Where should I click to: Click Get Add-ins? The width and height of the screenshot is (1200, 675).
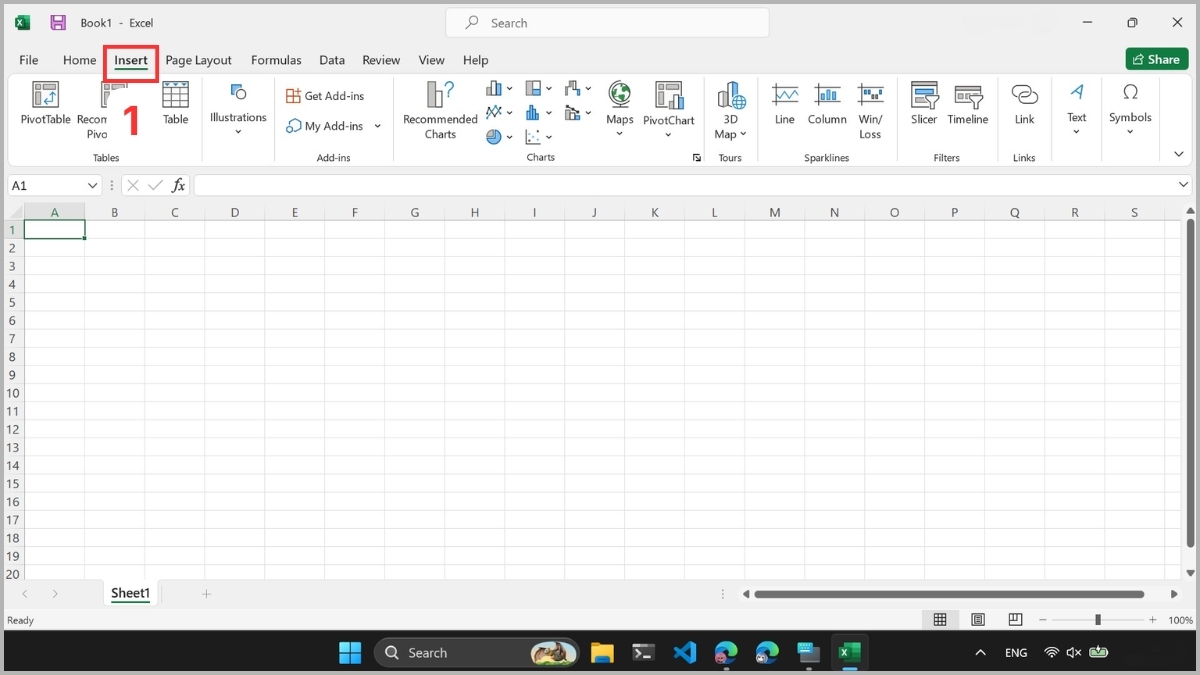tap(325, 96)
